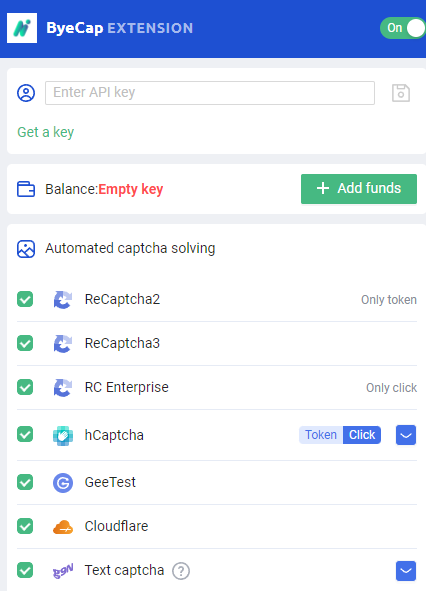426x591 pixels.
Task: Click the Add funds button
Action: 359,189
